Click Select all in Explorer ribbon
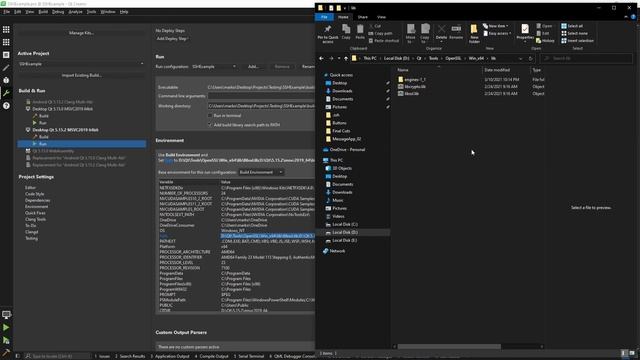The image size is (640, 360). tap(572, 26)
